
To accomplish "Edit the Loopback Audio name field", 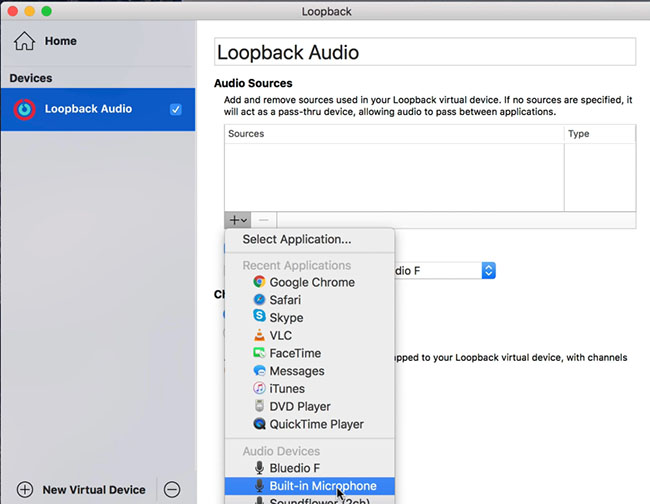I will click(425, 52).
